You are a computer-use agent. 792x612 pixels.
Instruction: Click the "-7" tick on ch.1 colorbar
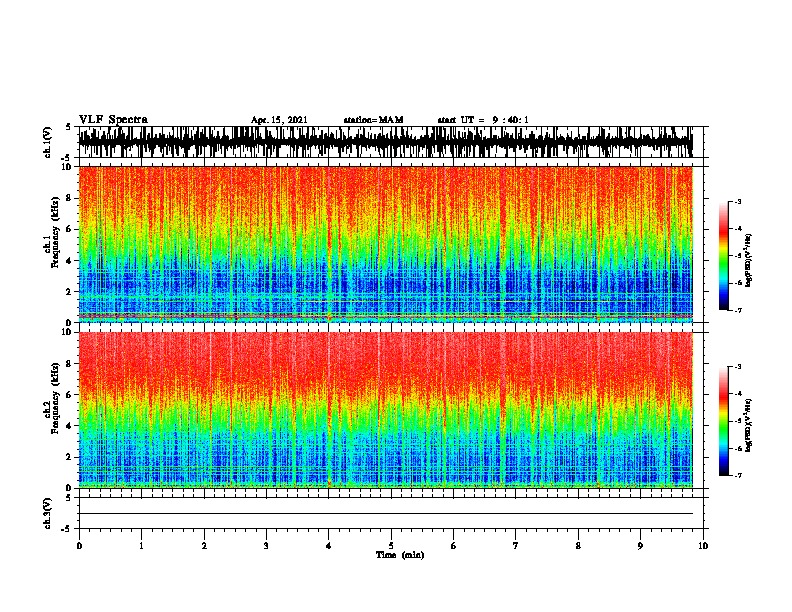(x=738, y=310)
